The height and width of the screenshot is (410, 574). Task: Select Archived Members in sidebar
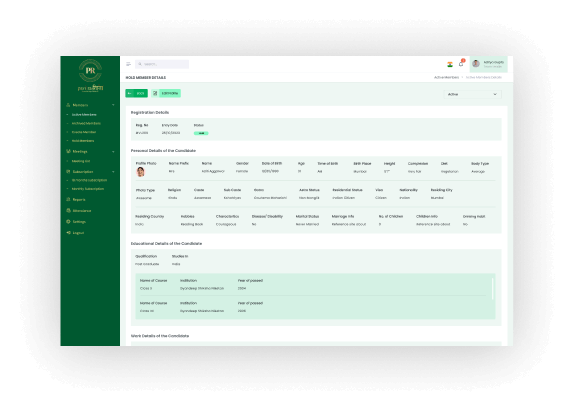click(86, 123)
